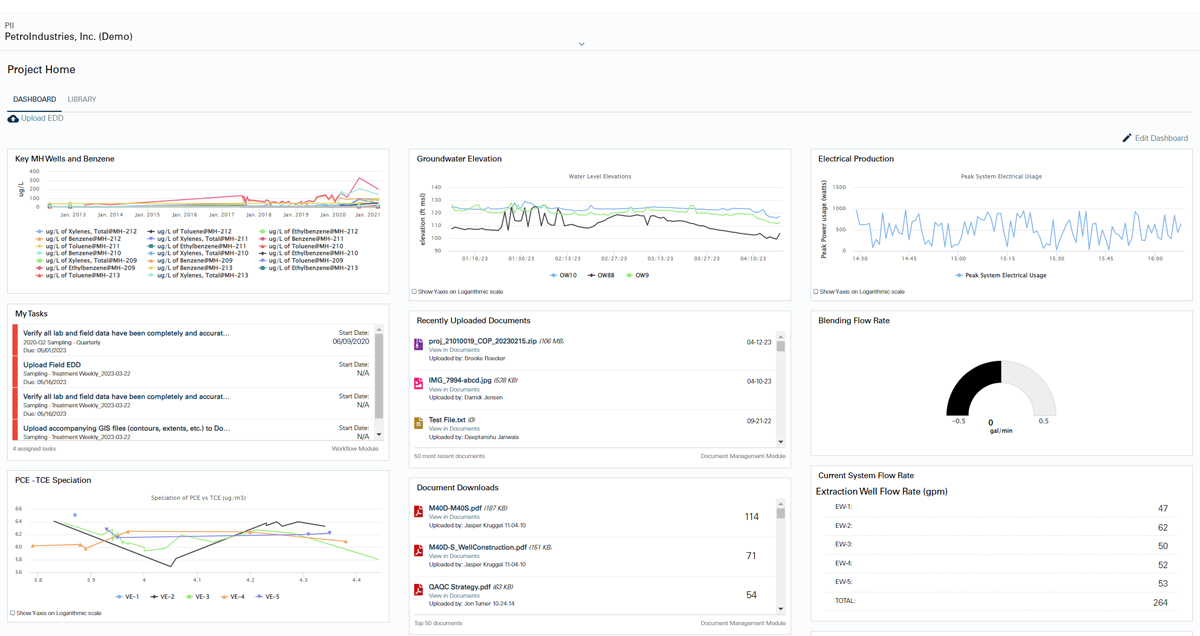Image resolution: width=1200 pixels, height=636 pixels.
Task: Toggle OW10 series in Groundwater legend
Action: pos(563,275)
